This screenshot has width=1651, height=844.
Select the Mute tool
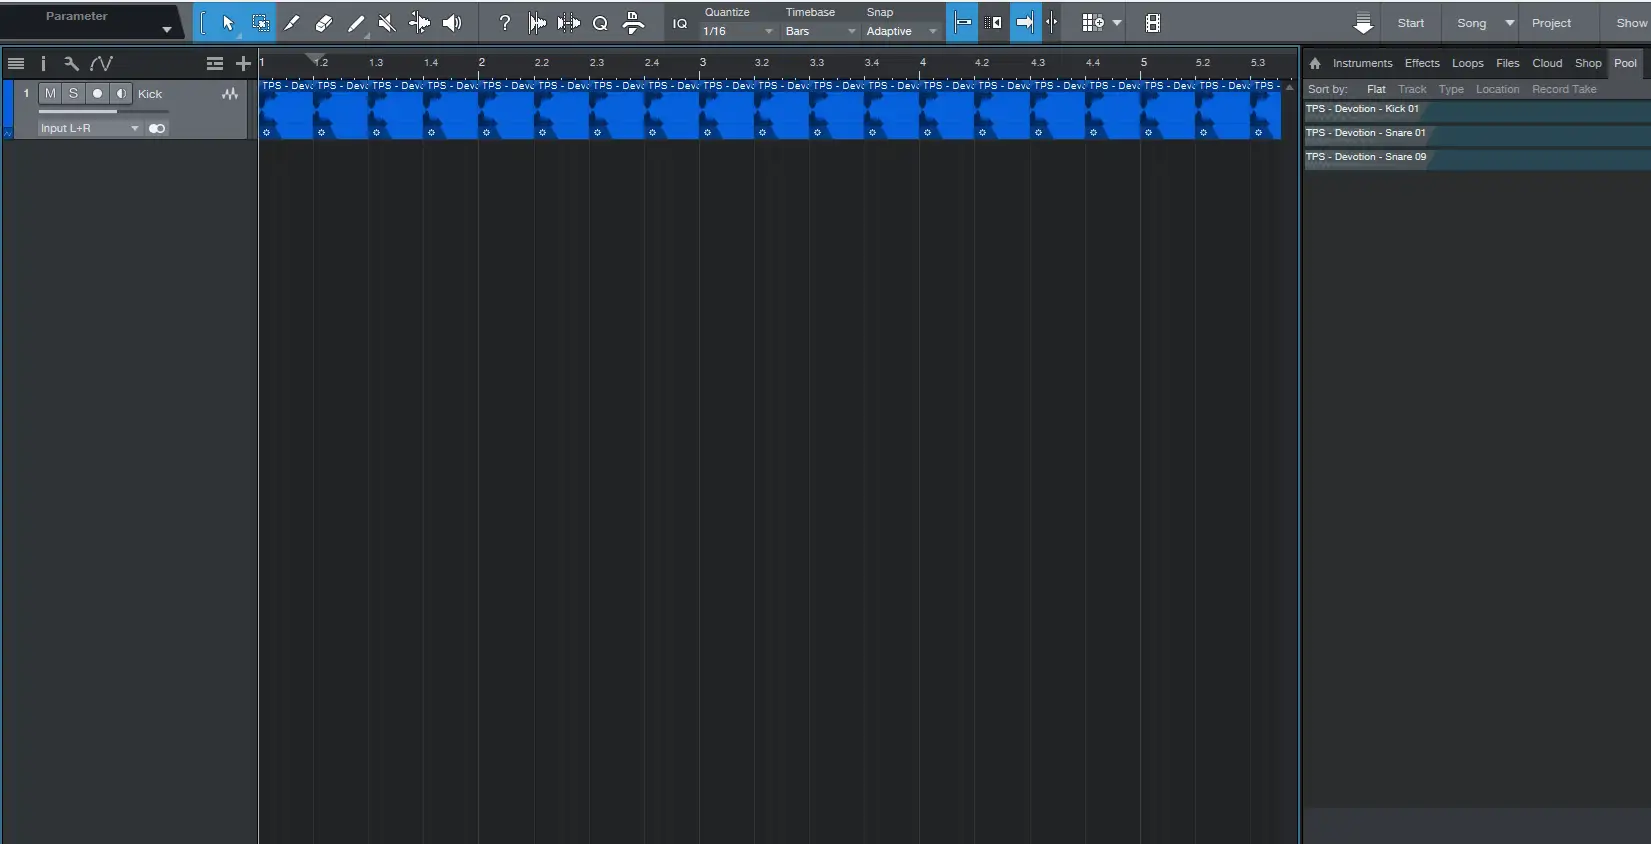point(386,23)
